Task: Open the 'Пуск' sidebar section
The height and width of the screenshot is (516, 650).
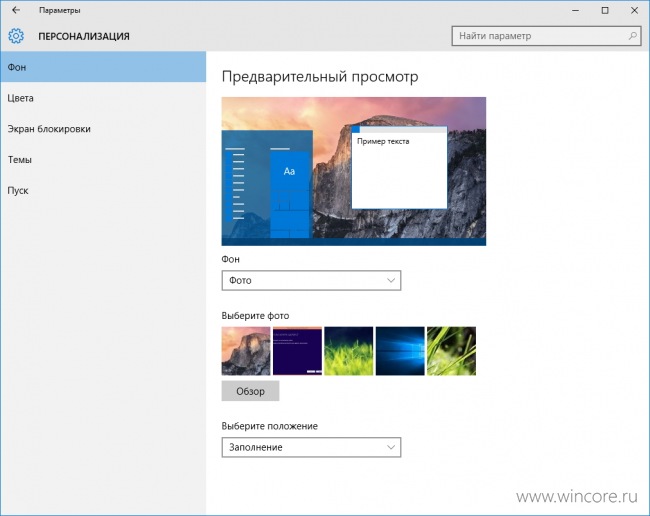Action: tap(103, 191)
